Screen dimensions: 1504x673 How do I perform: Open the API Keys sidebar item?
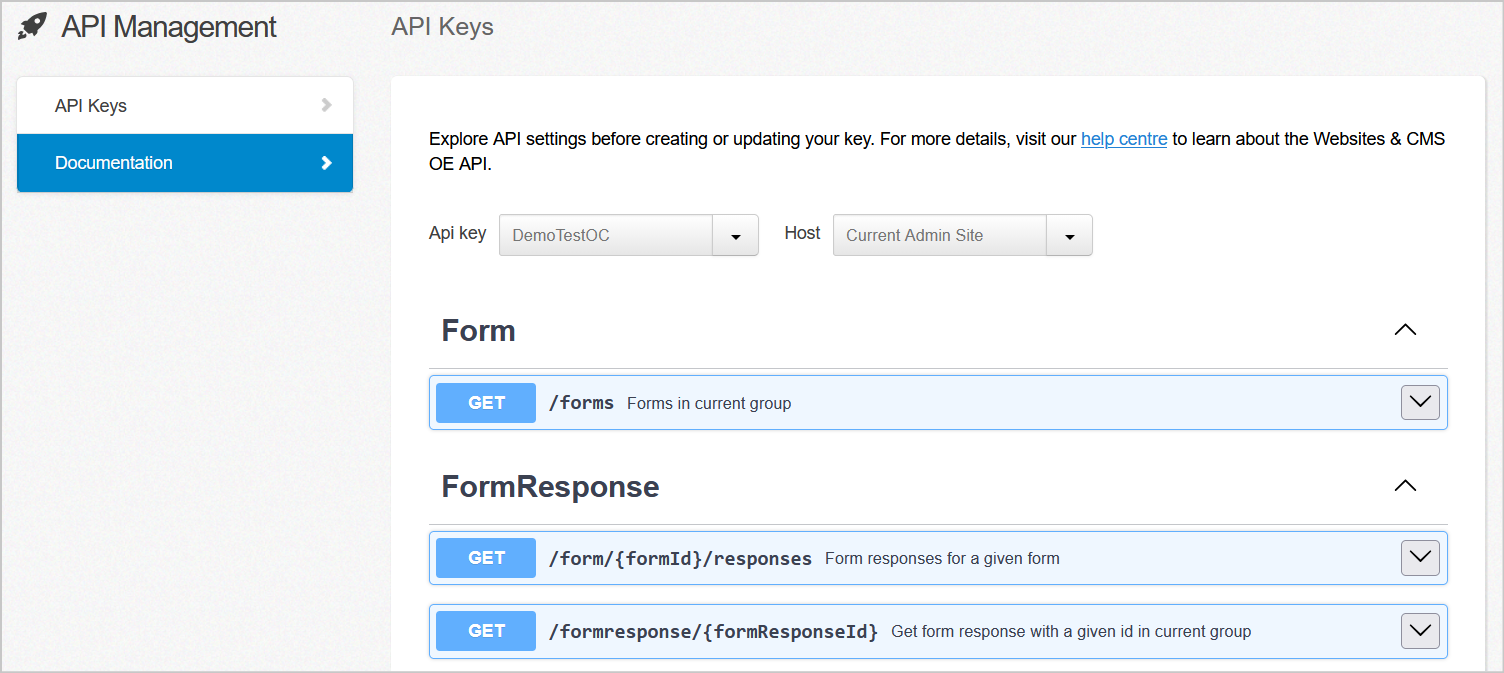[x=185, y=105]
